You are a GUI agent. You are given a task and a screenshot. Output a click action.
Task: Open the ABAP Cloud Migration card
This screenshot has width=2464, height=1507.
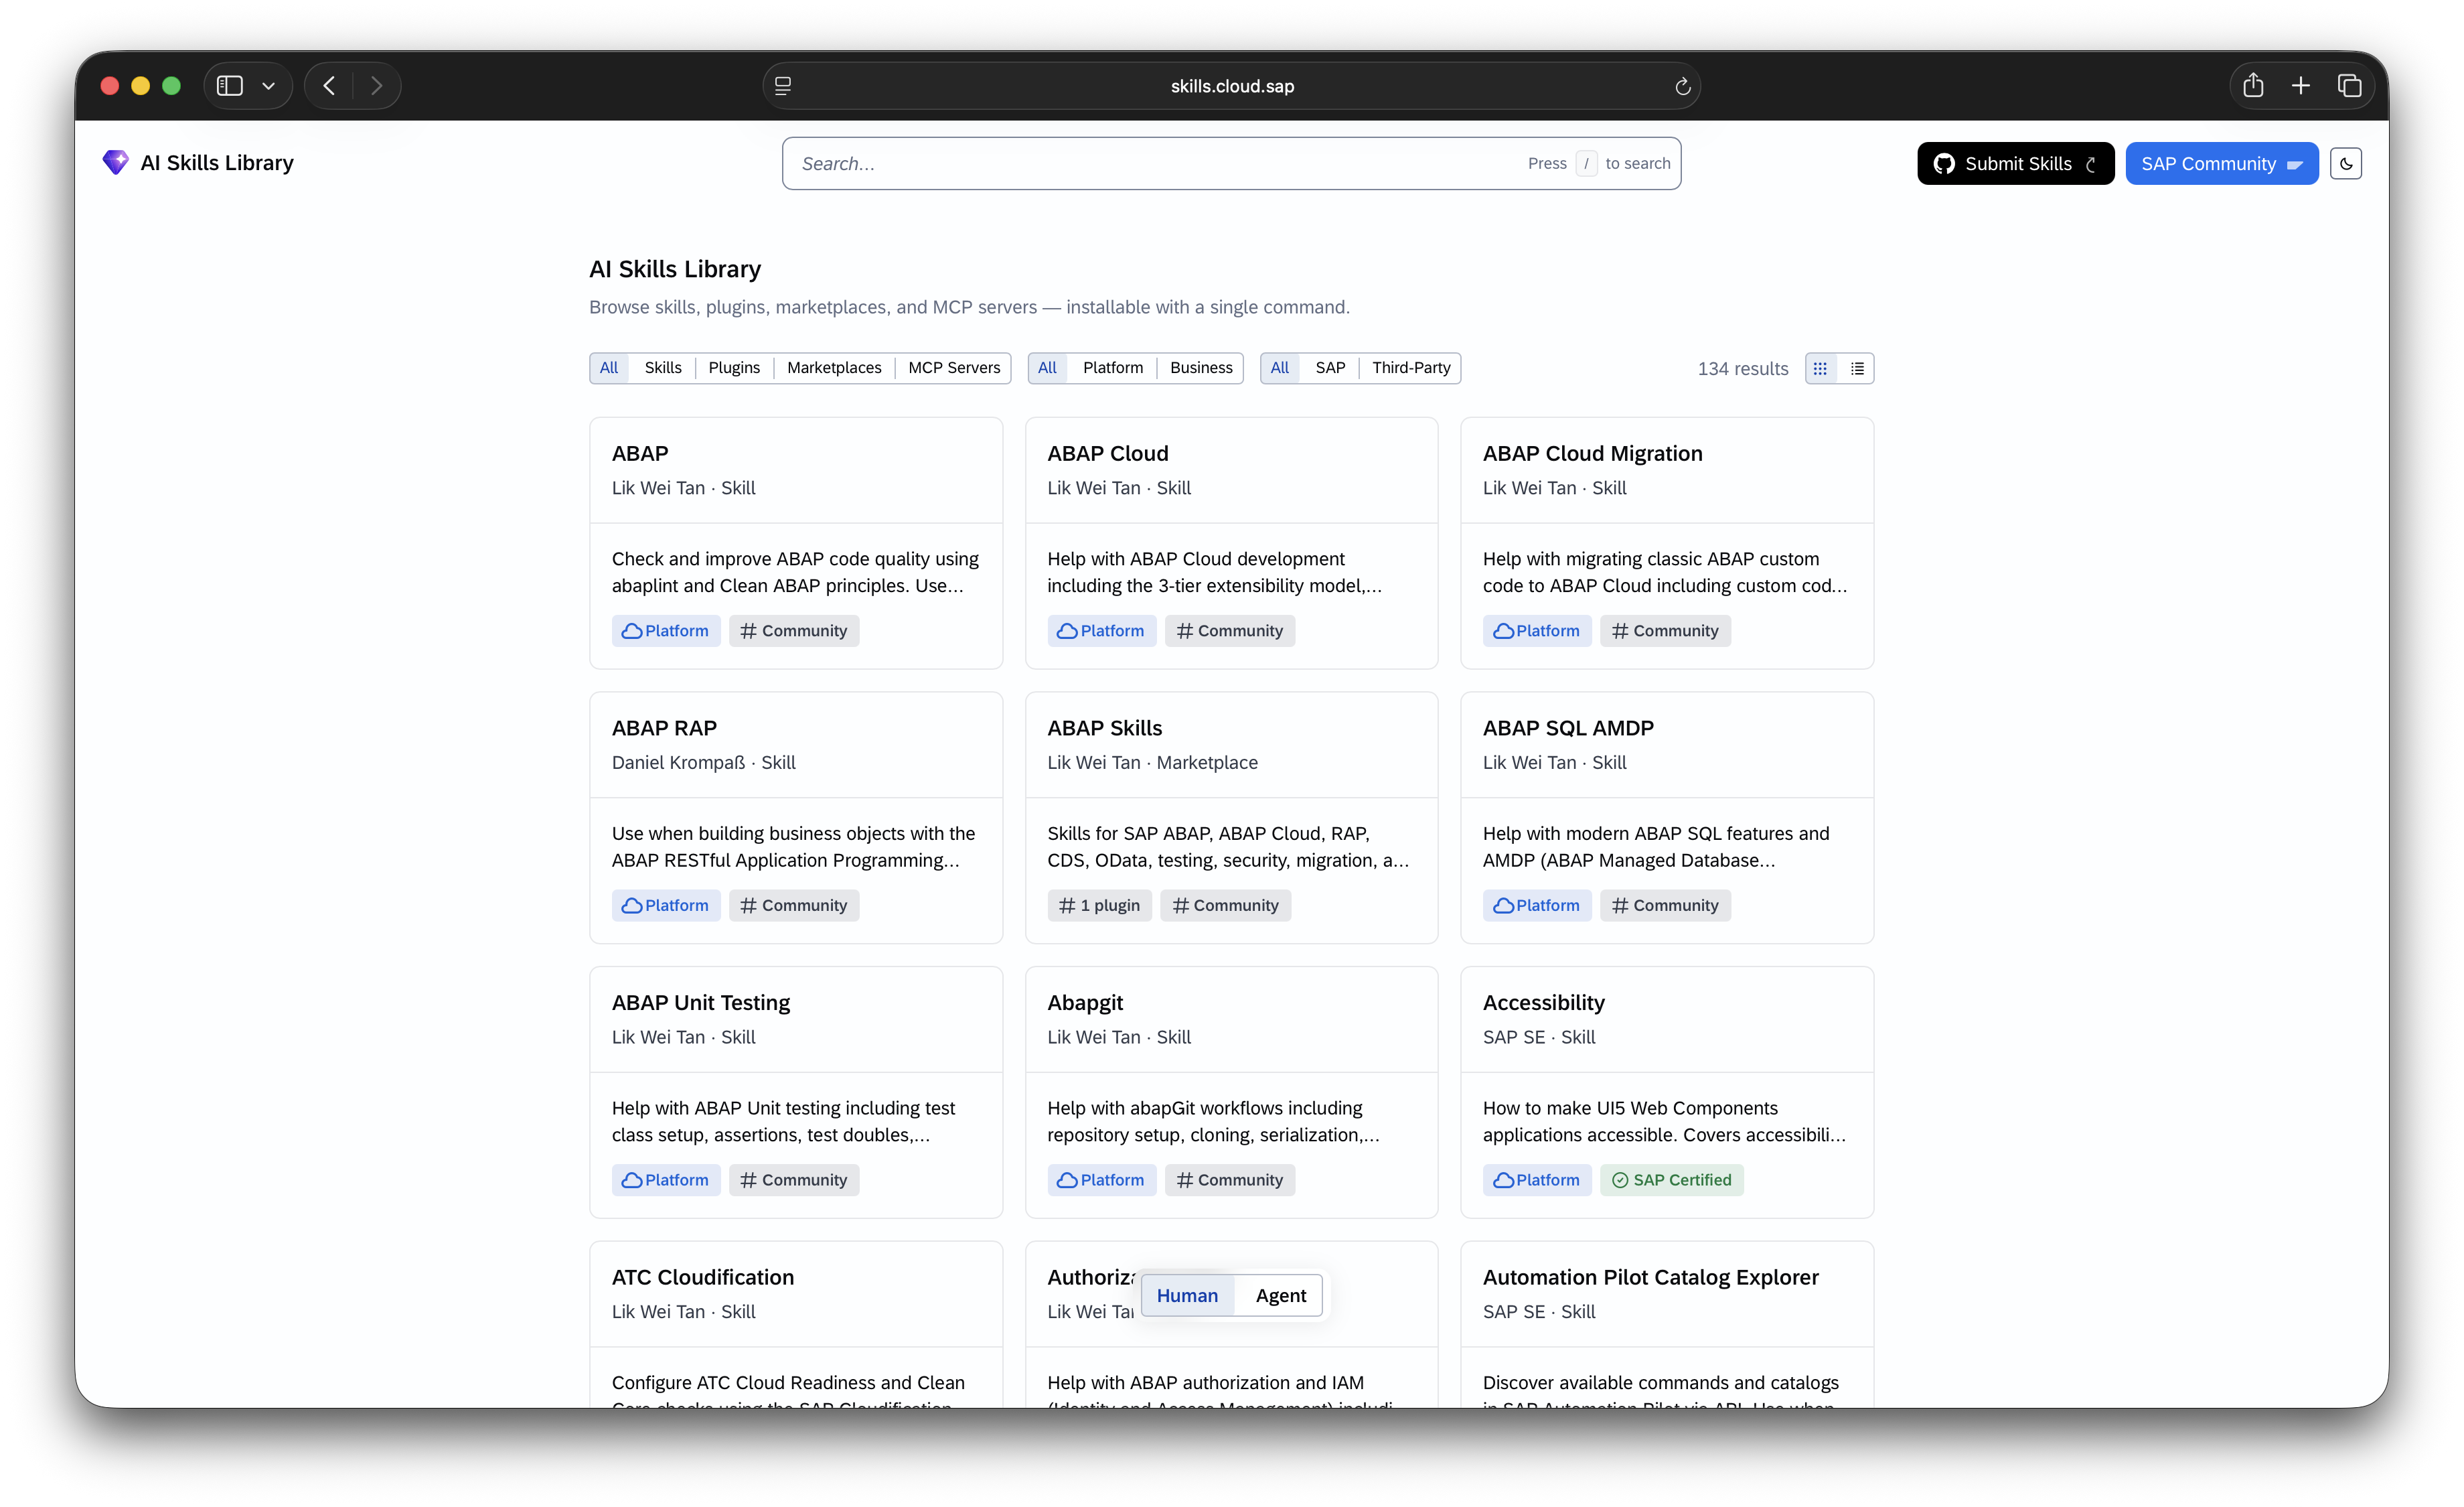coord(1667,543)
